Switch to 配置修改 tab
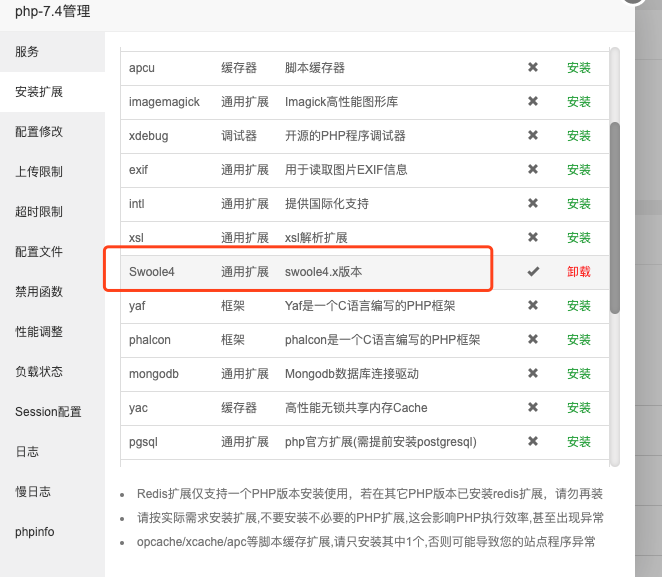The width and height of the screenshot is (662, 577). [52, 132]
